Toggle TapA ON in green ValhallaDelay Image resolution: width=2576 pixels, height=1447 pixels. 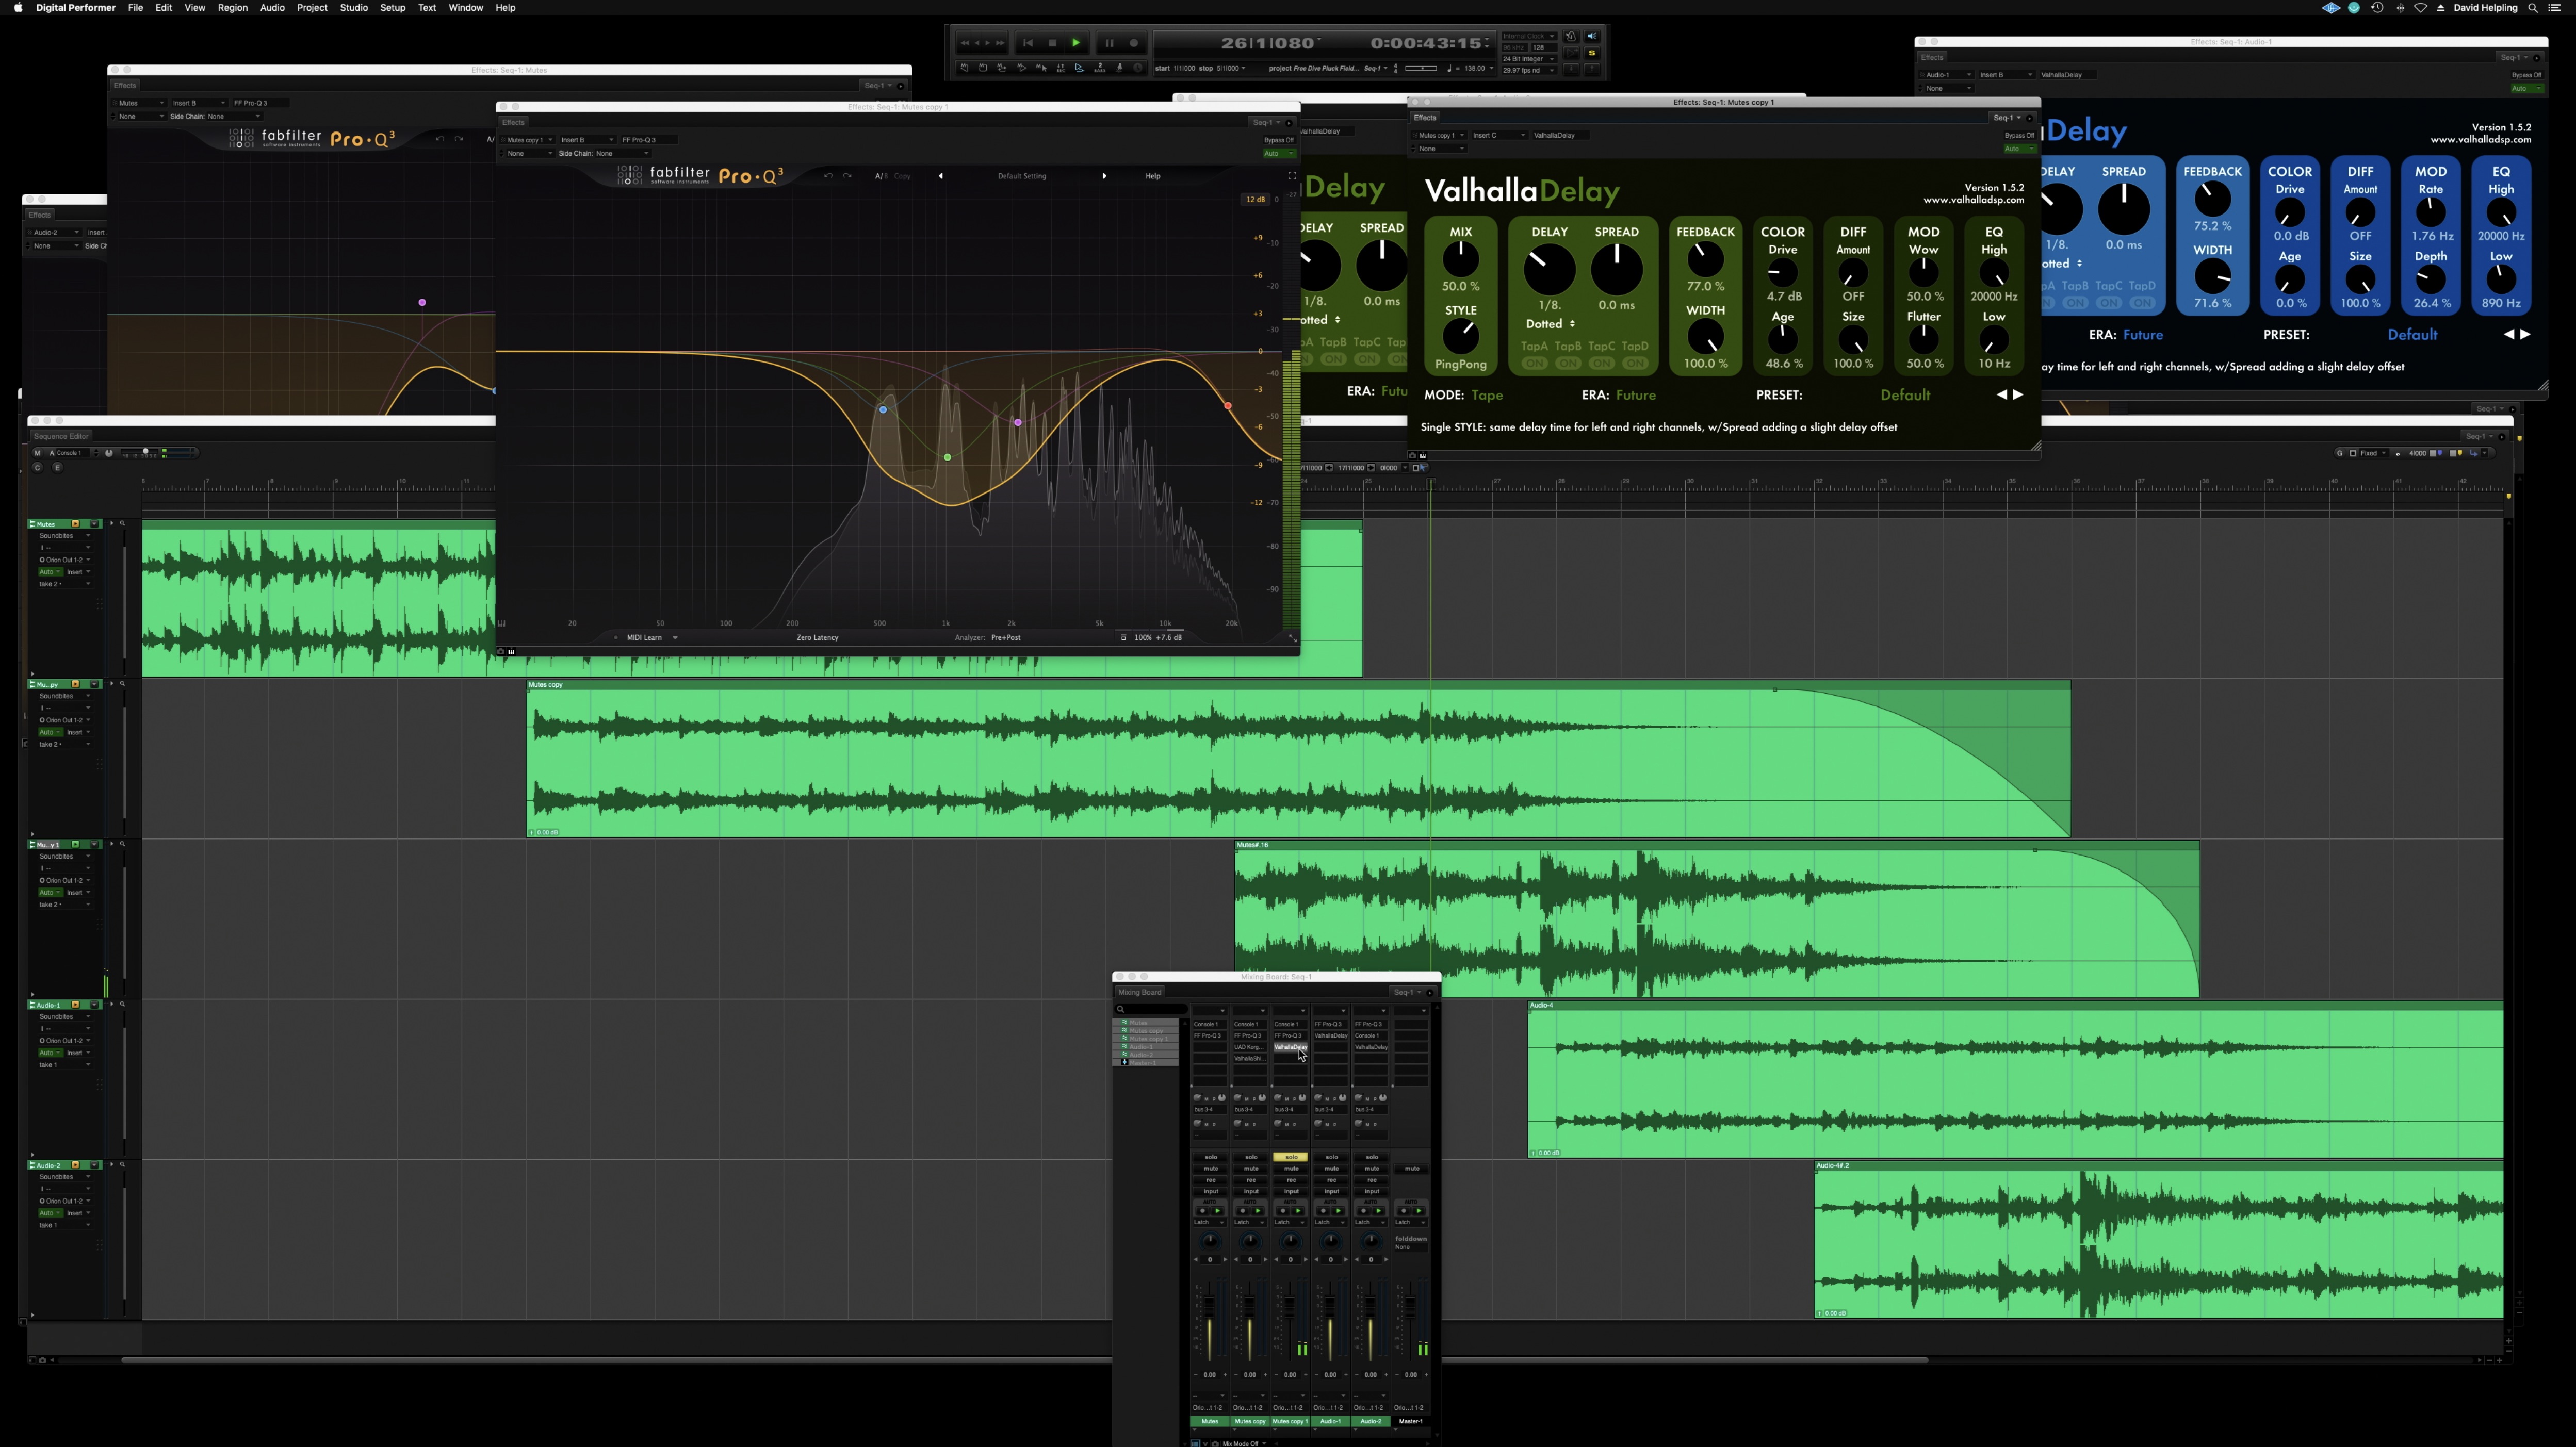point(1534,363)
